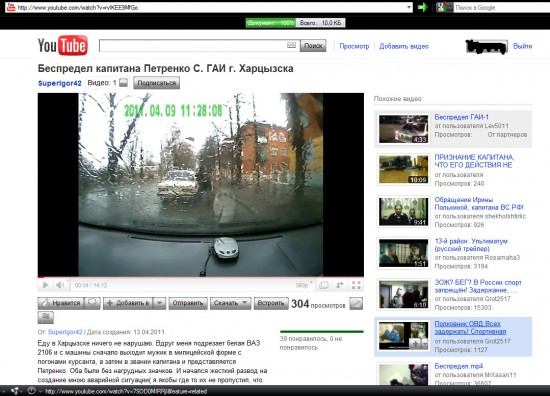The image size is (550, 396).
Task: Show video statistics chart icon
Action: click(356, 304)
